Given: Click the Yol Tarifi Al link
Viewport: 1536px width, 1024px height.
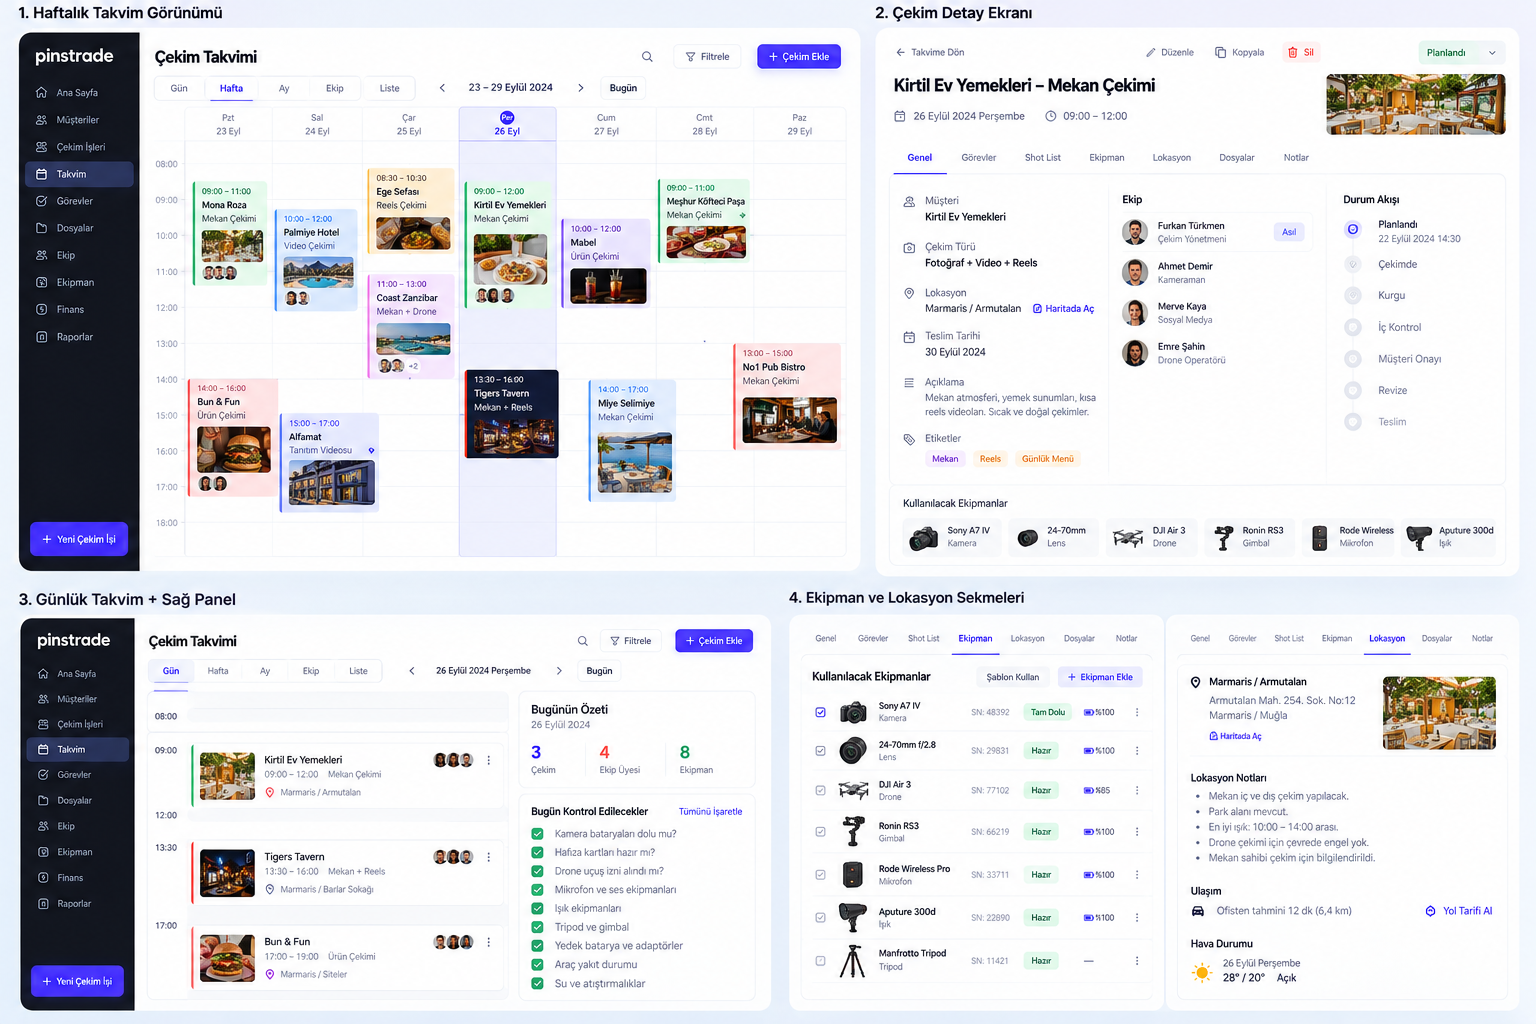Looking at the screenshot, I should pos(1459,911).
